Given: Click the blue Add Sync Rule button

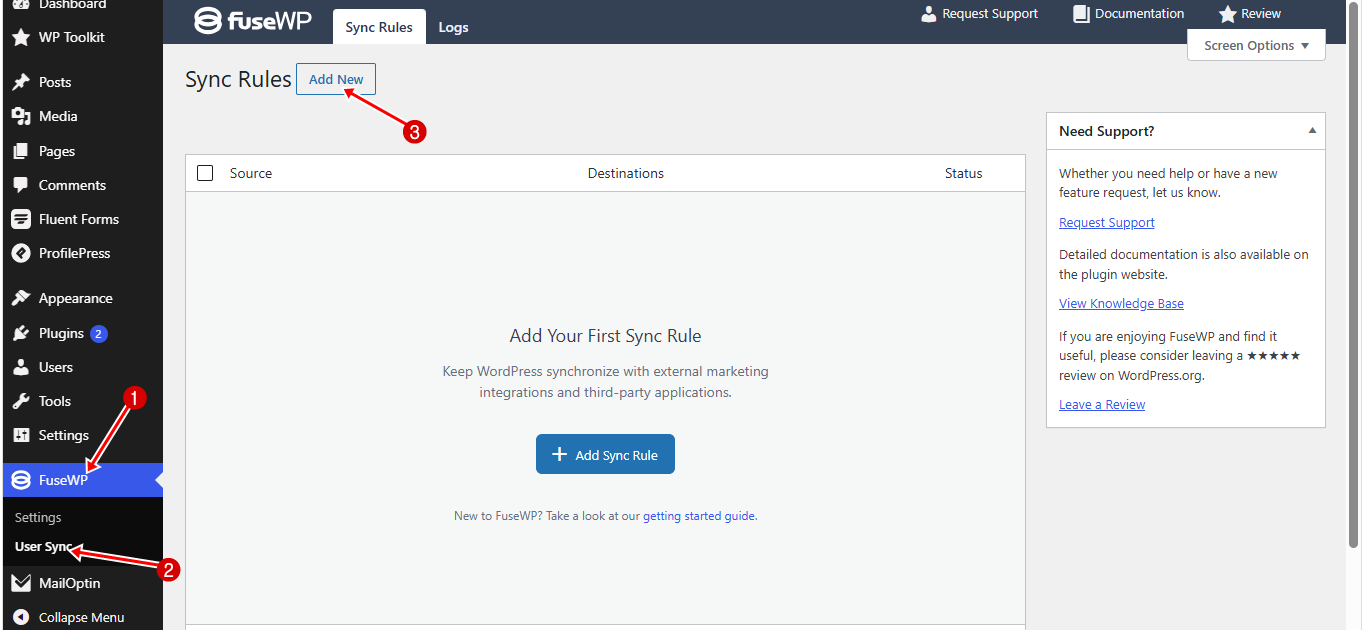Looking at the screenshot, I should point(605,454).
